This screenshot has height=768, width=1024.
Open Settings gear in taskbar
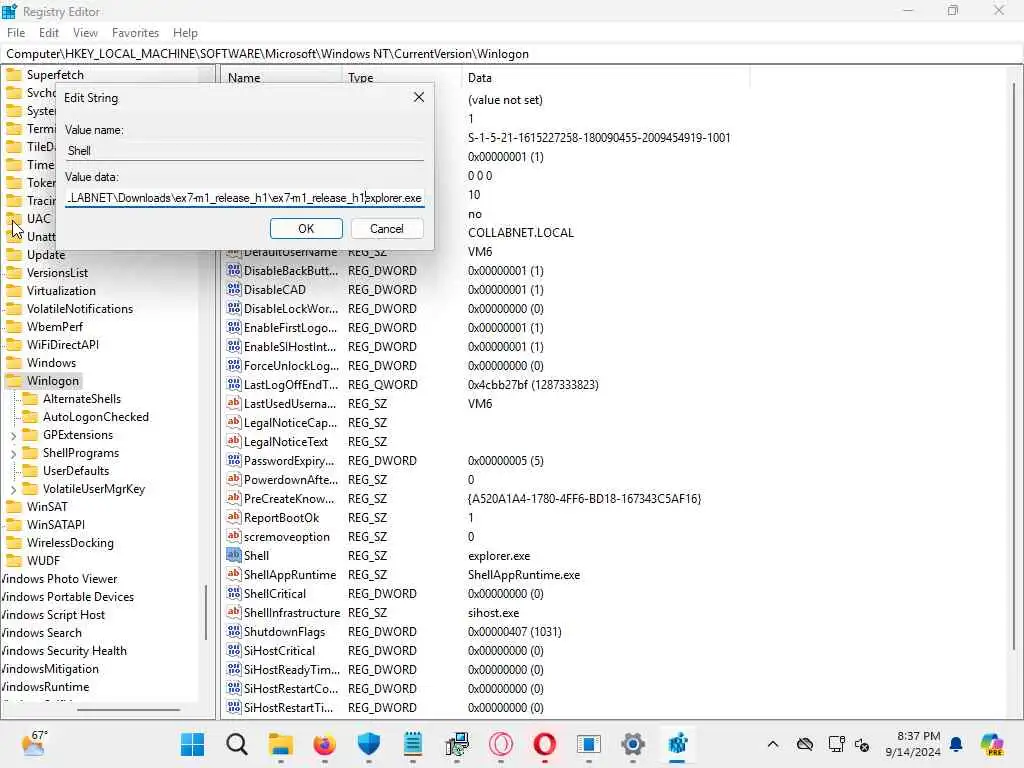[x=633, y=744]
